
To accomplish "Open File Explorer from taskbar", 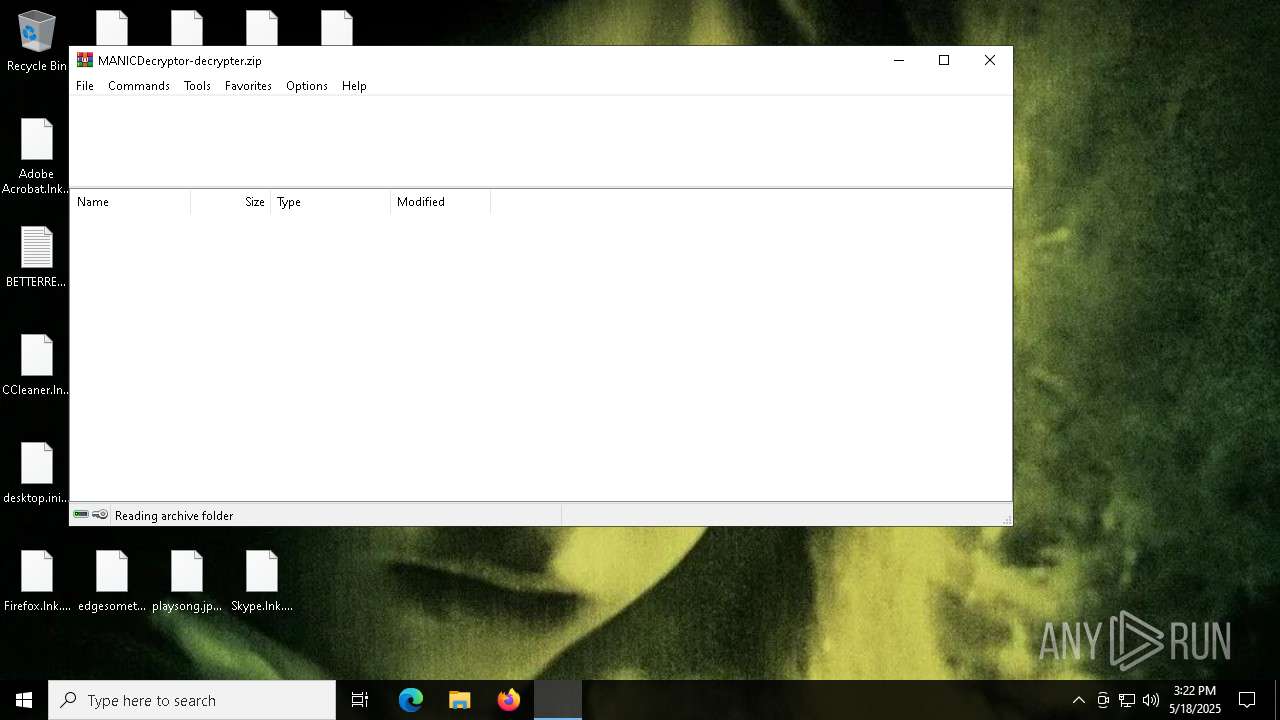I will point(460,700).
